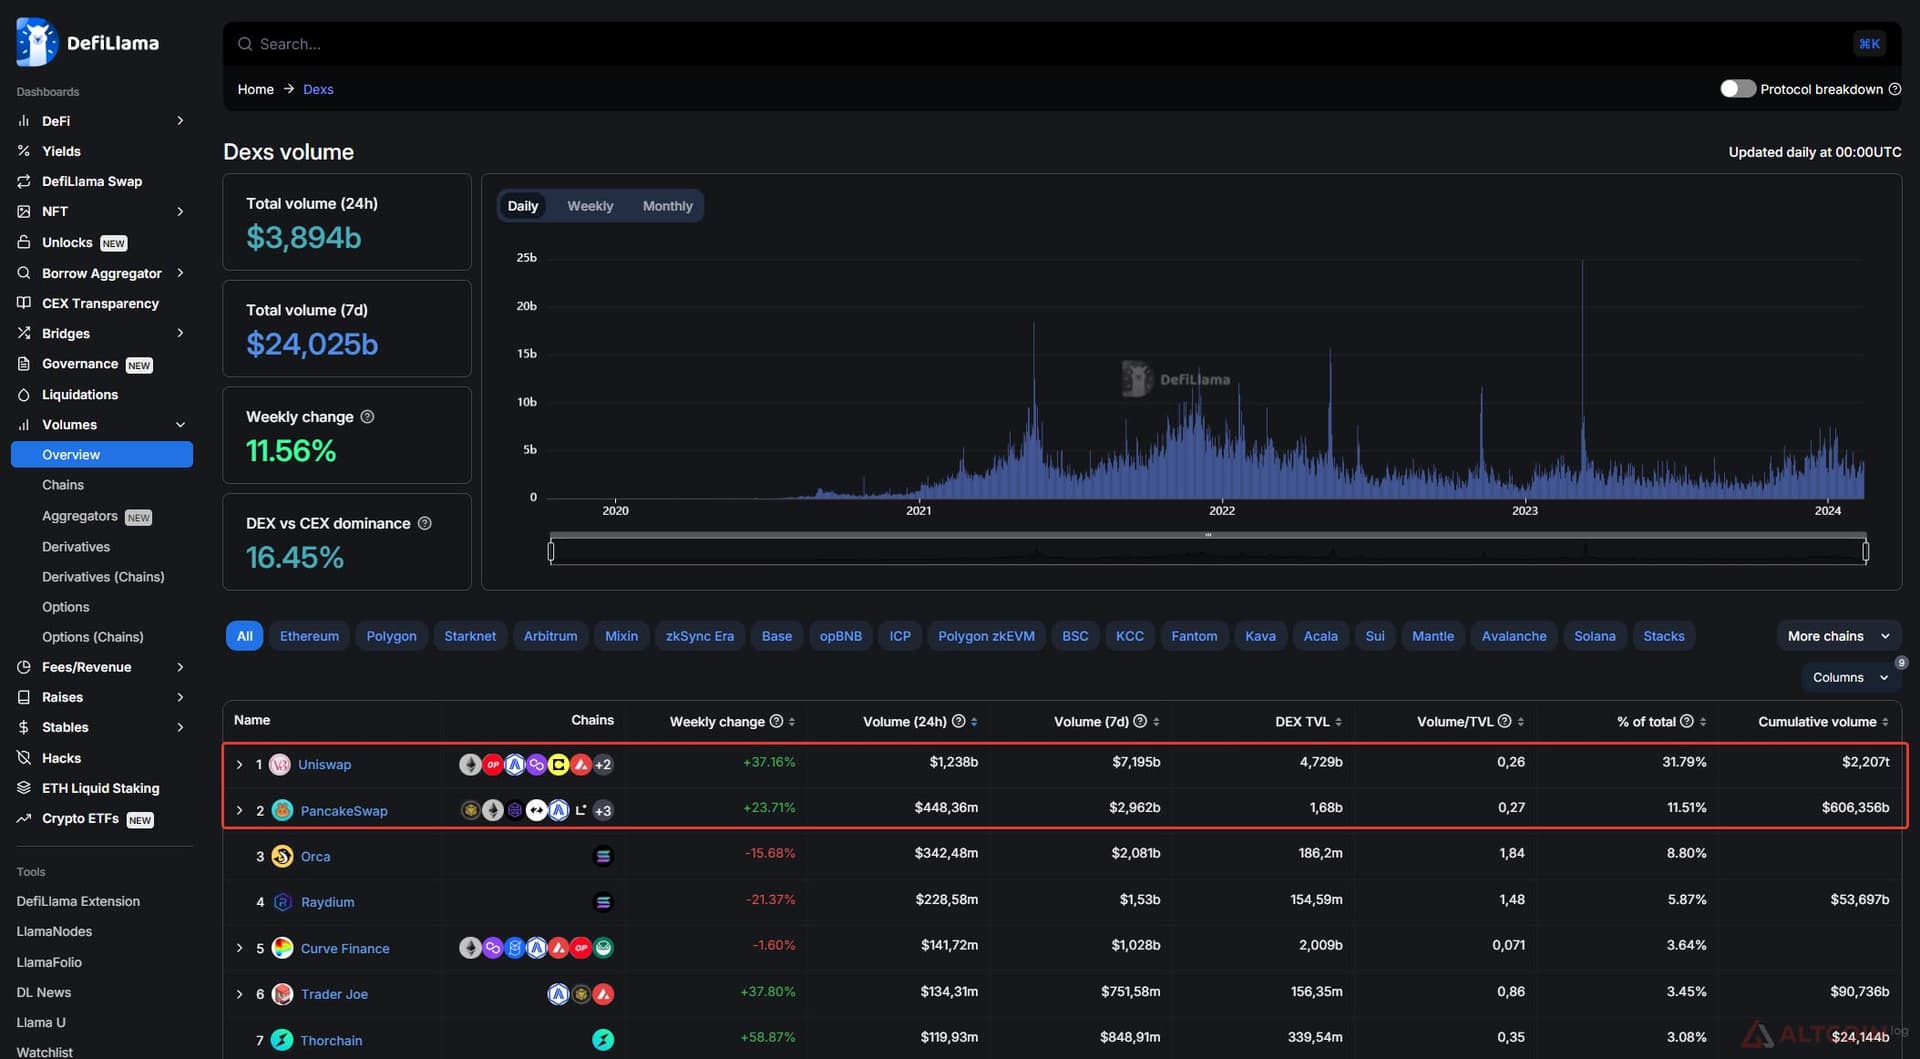Image resolution: width=1920 pixels, height=1059 pixels.
Task: Click the Protocol breakdown help icon
Action: pyautogui.click(x=1894, y=89)
